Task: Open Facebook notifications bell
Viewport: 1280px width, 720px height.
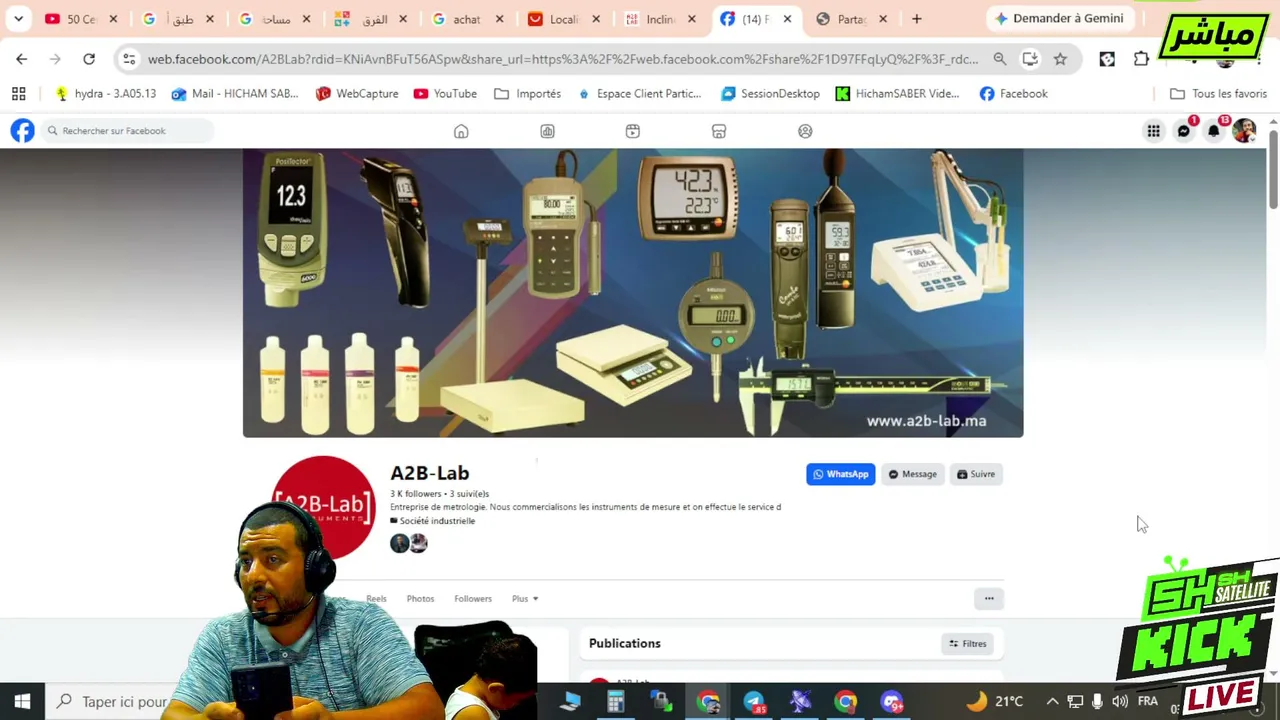Action: (1214, 131)
